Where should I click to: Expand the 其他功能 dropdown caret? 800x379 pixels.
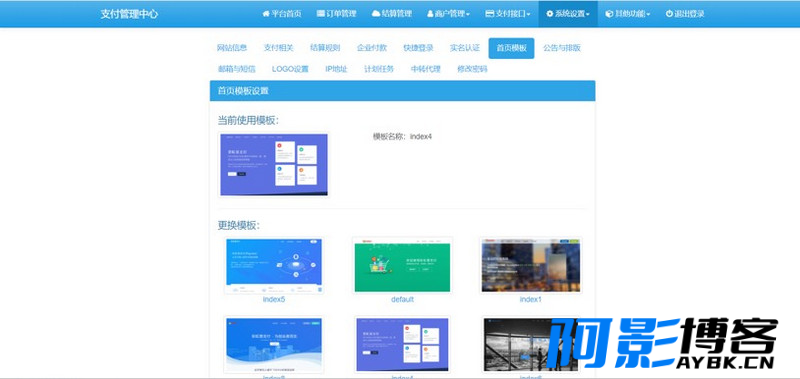point(648,14)
